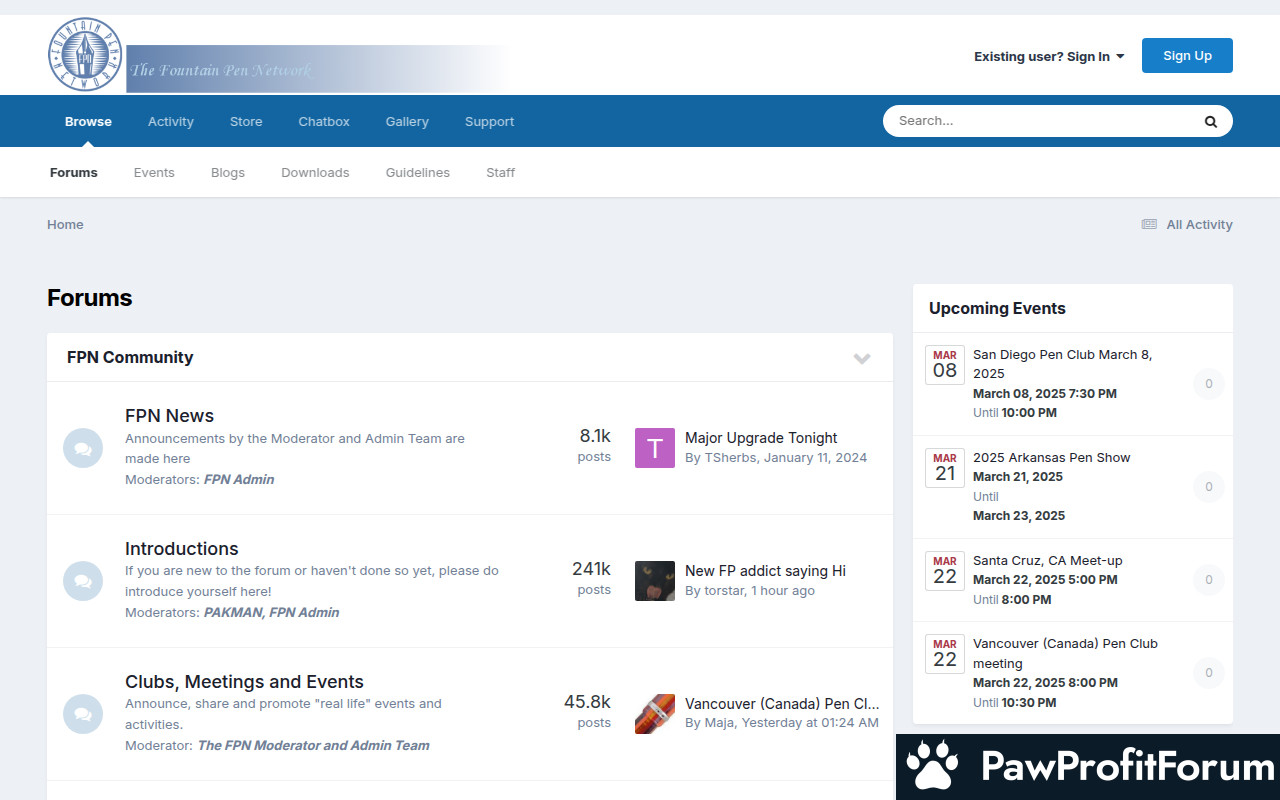Click the Clubs, Meetings and Events bubble icon
Viewport: 1280px width, 800px height.
tap(83, 714)
